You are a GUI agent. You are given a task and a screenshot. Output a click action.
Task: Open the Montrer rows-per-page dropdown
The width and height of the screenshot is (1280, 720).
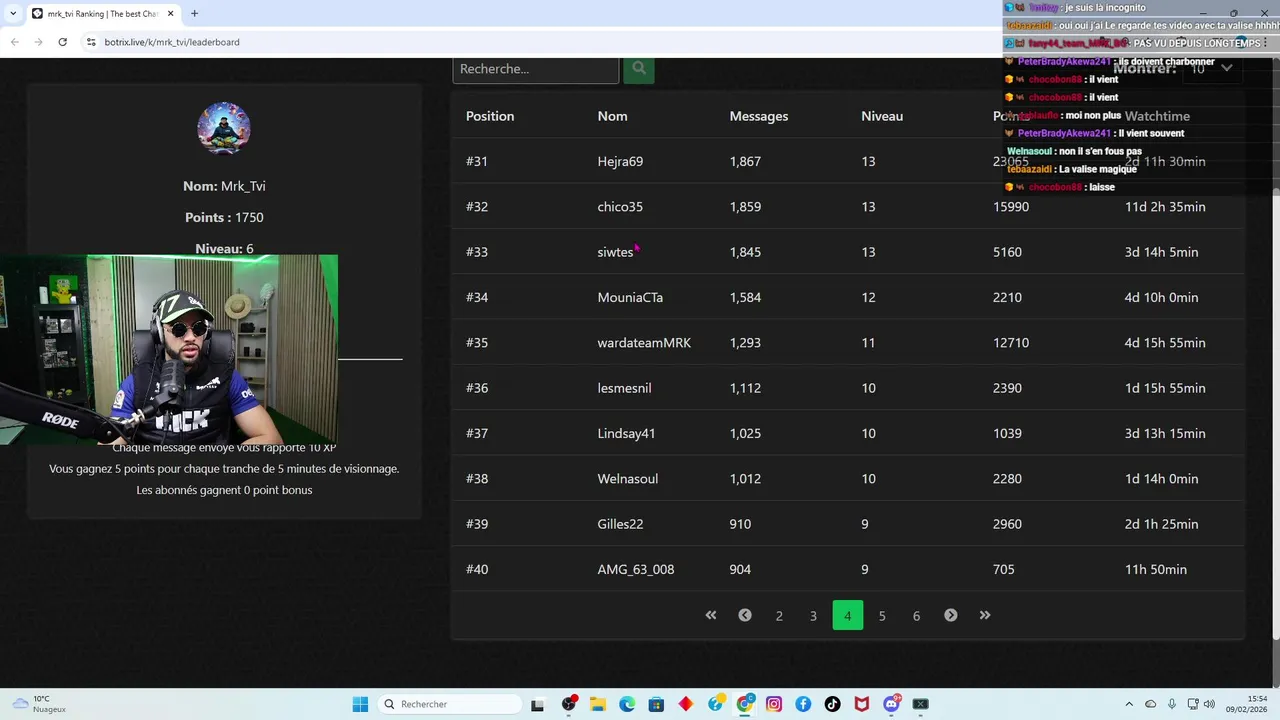(1211, 69)
